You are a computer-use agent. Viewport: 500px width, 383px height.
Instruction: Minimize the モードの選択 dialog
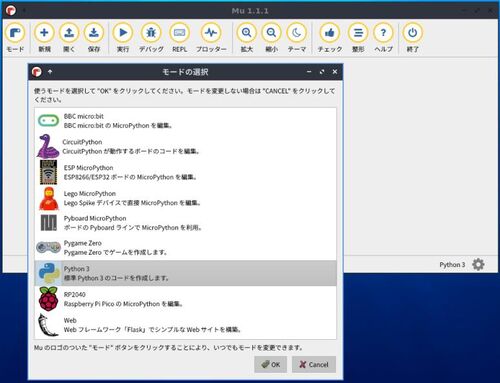309,72
